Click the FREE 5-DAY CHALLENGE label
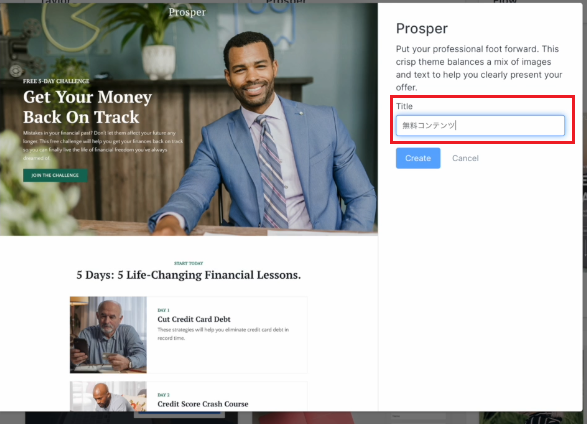 pyautogui.click(x=56, y=81)
